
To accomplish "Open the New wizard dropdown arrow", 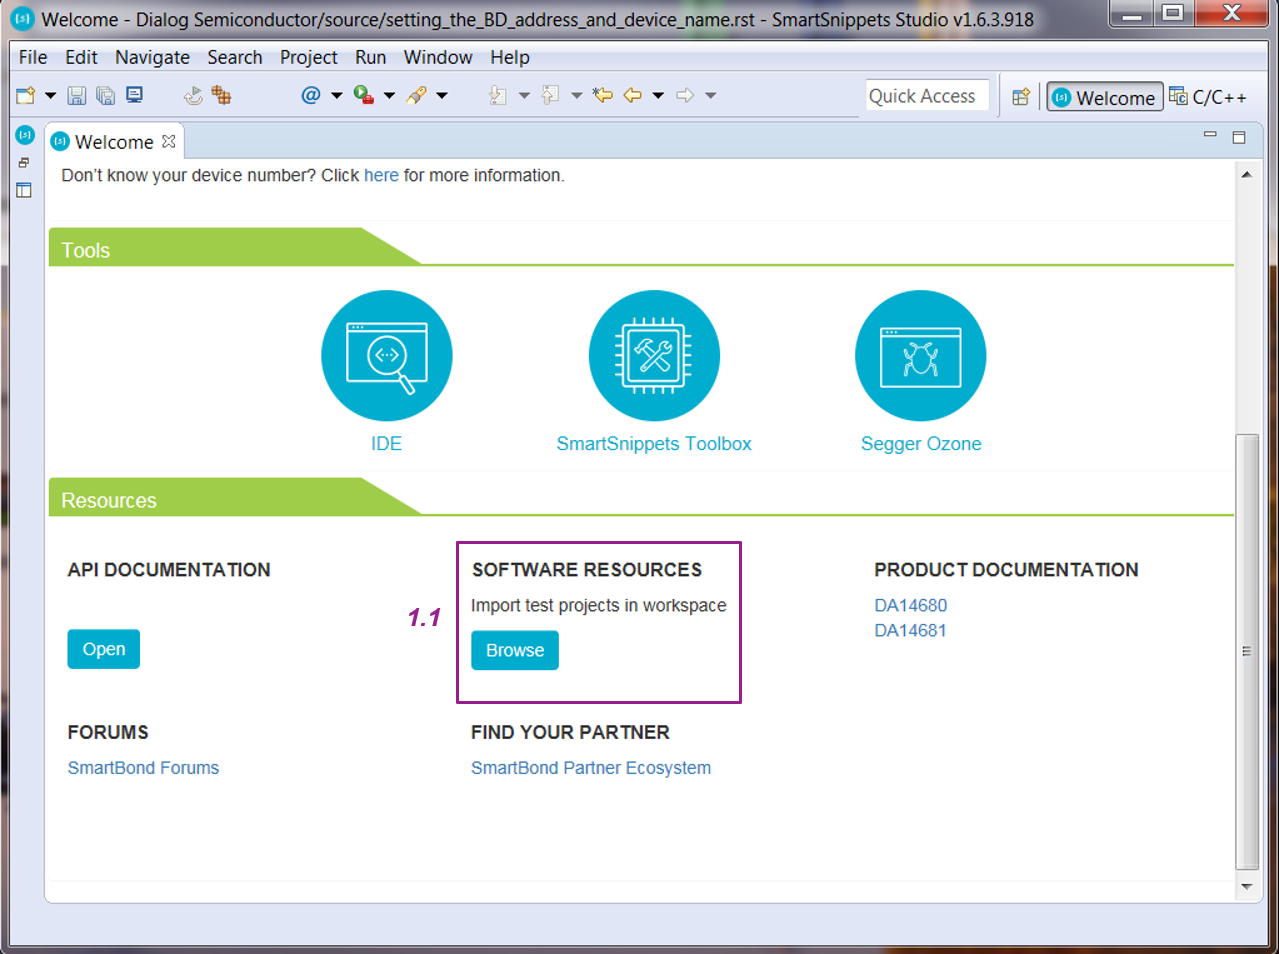I will [50, 96].
